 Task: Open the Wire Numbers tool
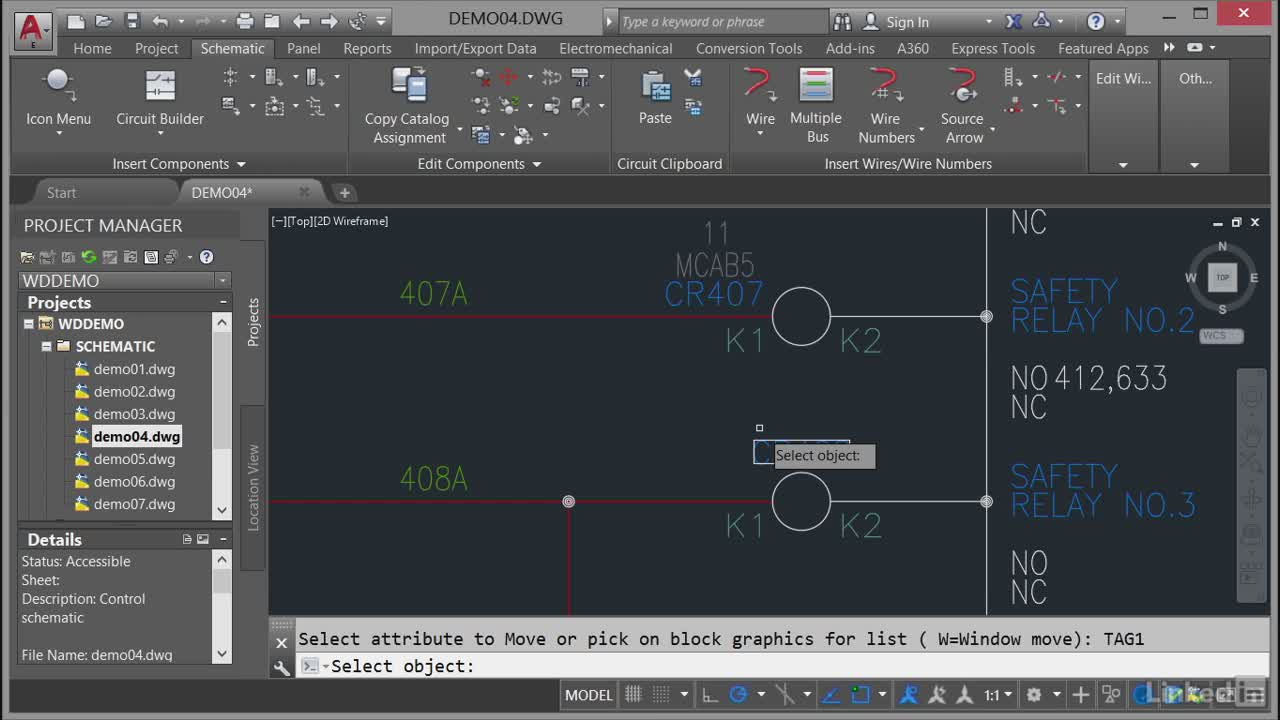tap(886, 107)
